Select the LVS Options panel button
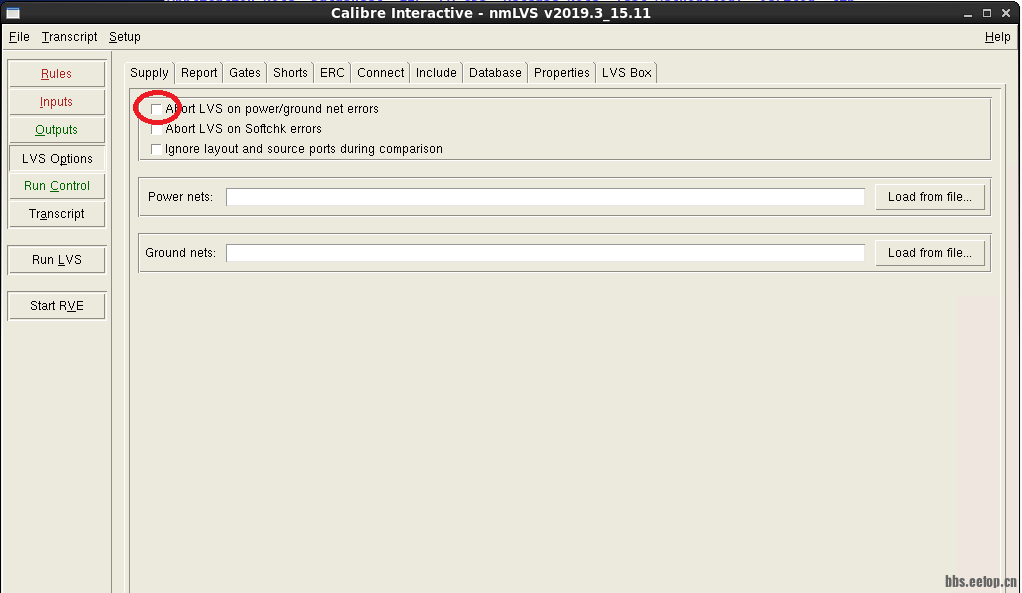The width and height of the screenshot is (1022, 593). pyautogui.click(x=57, y=158)
